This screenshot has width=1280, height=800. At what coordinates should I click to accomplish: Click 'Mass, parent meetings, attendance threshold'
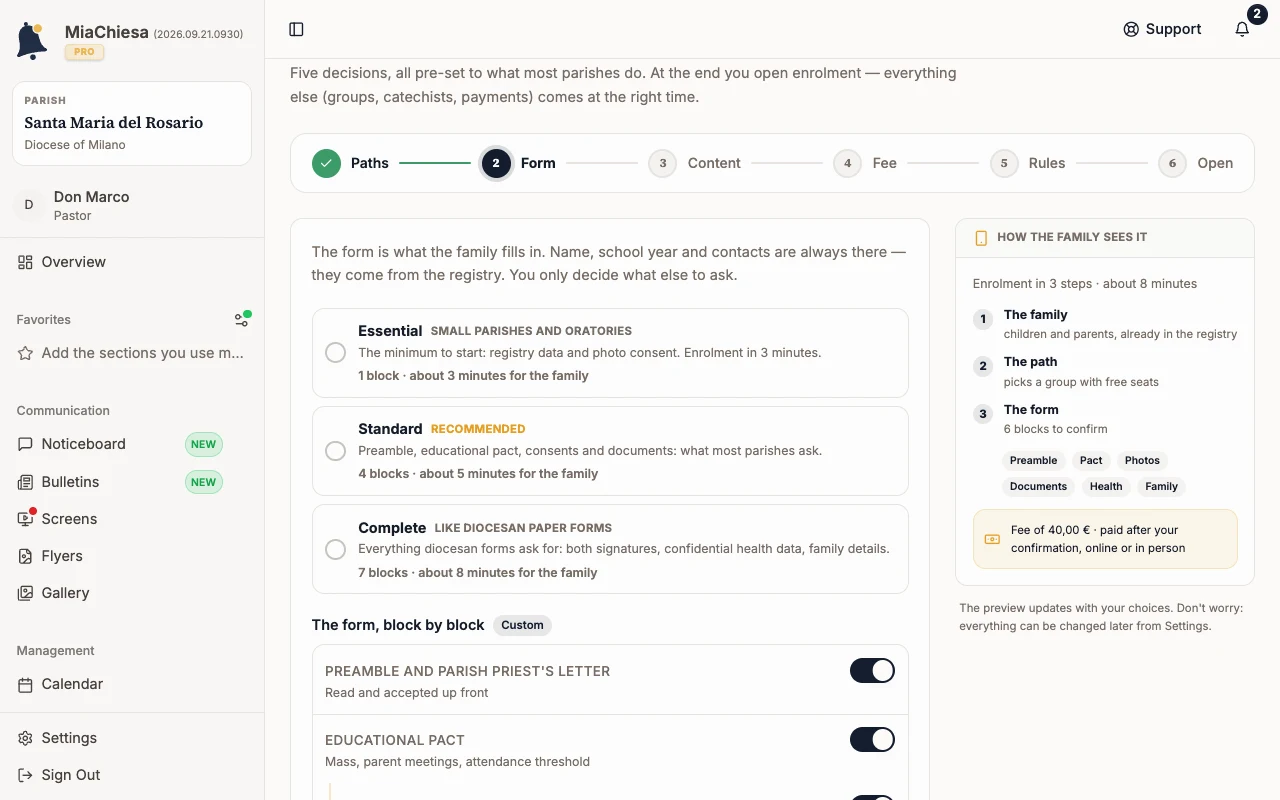(x=457, y=762)
